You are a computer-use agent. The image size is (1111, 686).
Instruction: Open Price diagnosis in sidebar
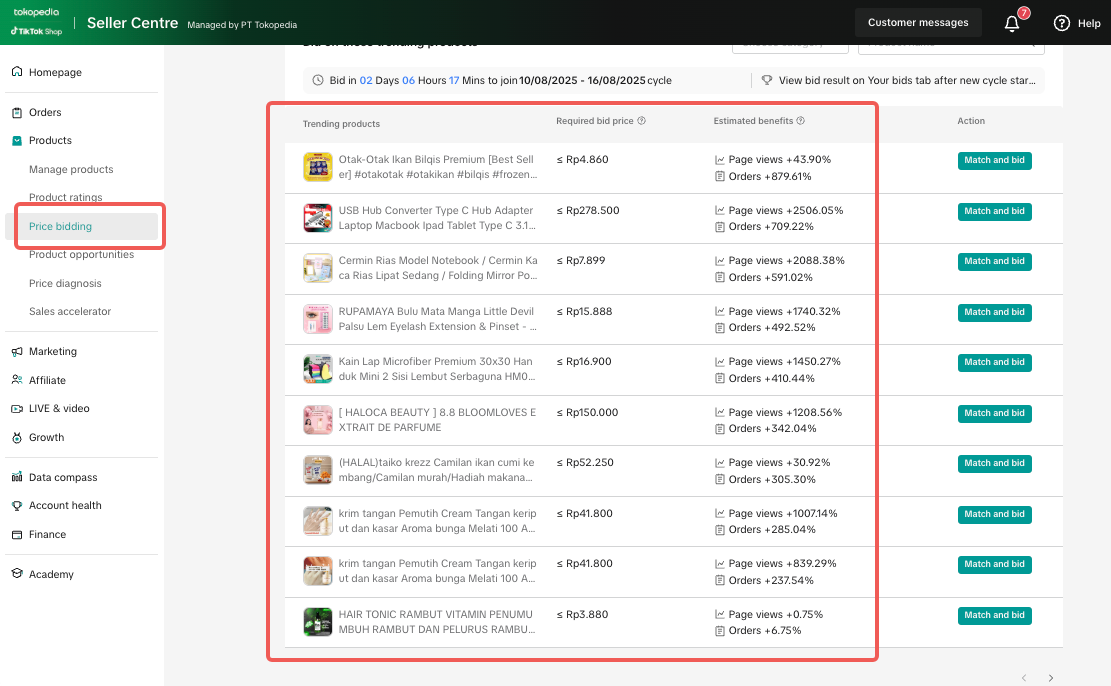tap(65, 283)
